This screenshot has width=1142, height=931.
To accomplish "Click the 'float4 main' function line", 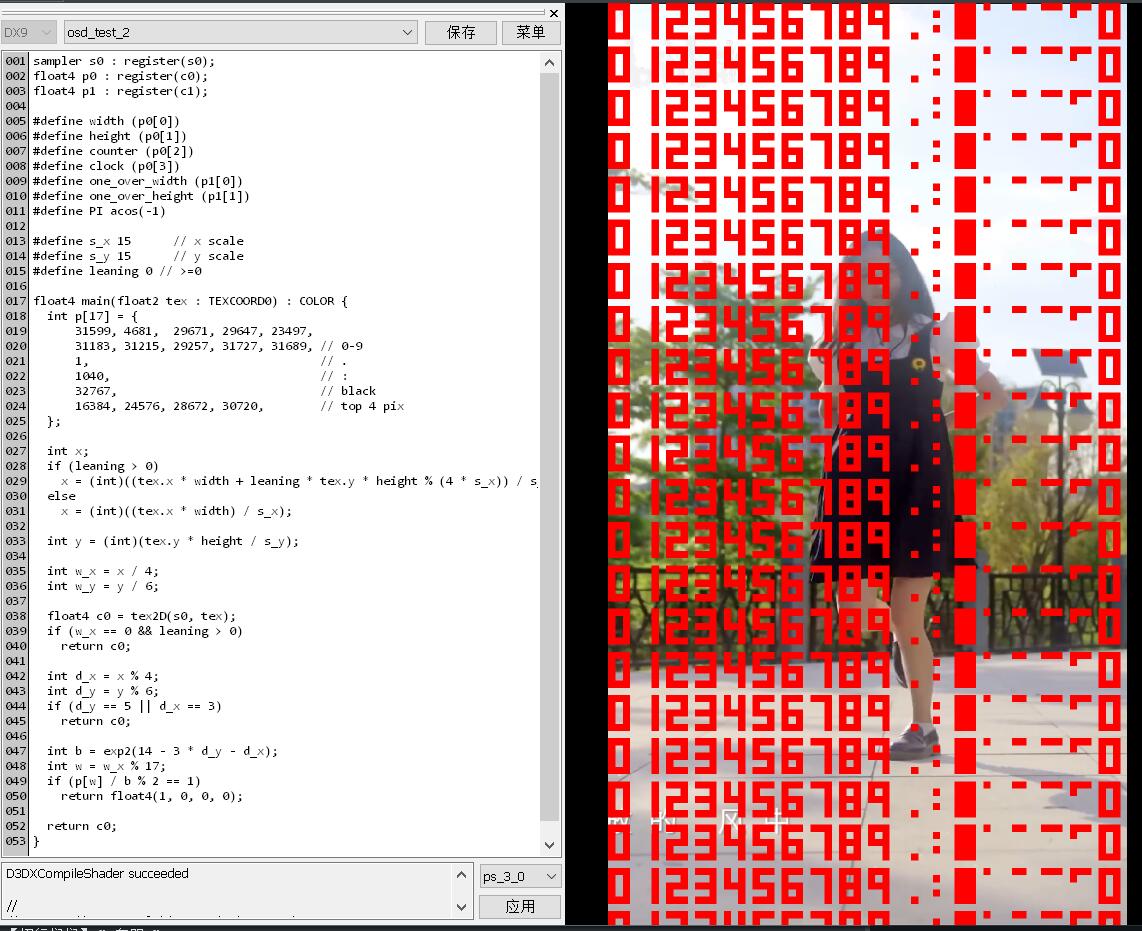I will 190,301.
